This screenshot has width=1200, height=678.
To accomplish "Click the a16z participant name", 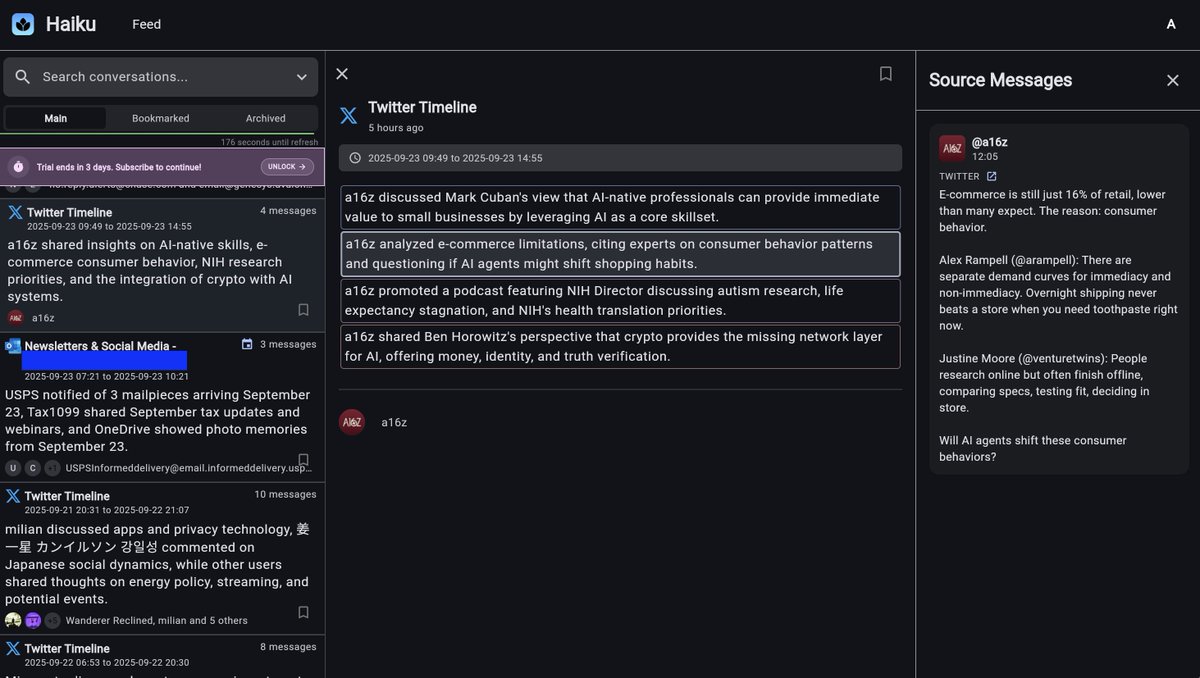I will click(394, 422).
